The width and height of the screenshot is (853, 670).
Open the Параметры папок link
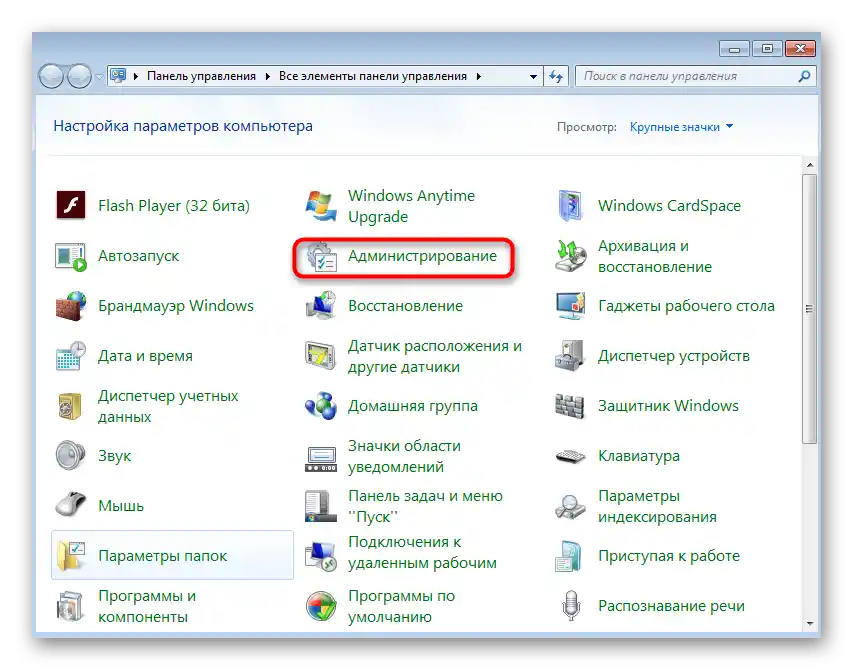click(x=163, y=556)
